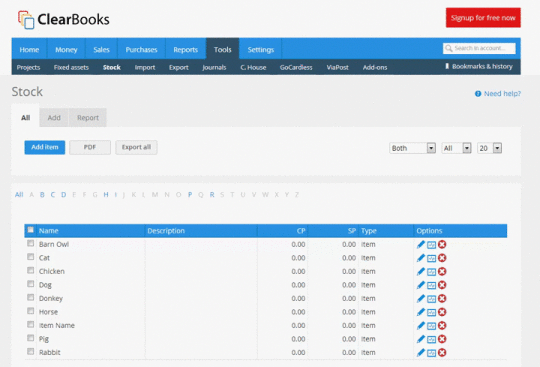The image size is (540, 367).
Task: Edit the Item Name entry with pencil icon
Action: 420,325
